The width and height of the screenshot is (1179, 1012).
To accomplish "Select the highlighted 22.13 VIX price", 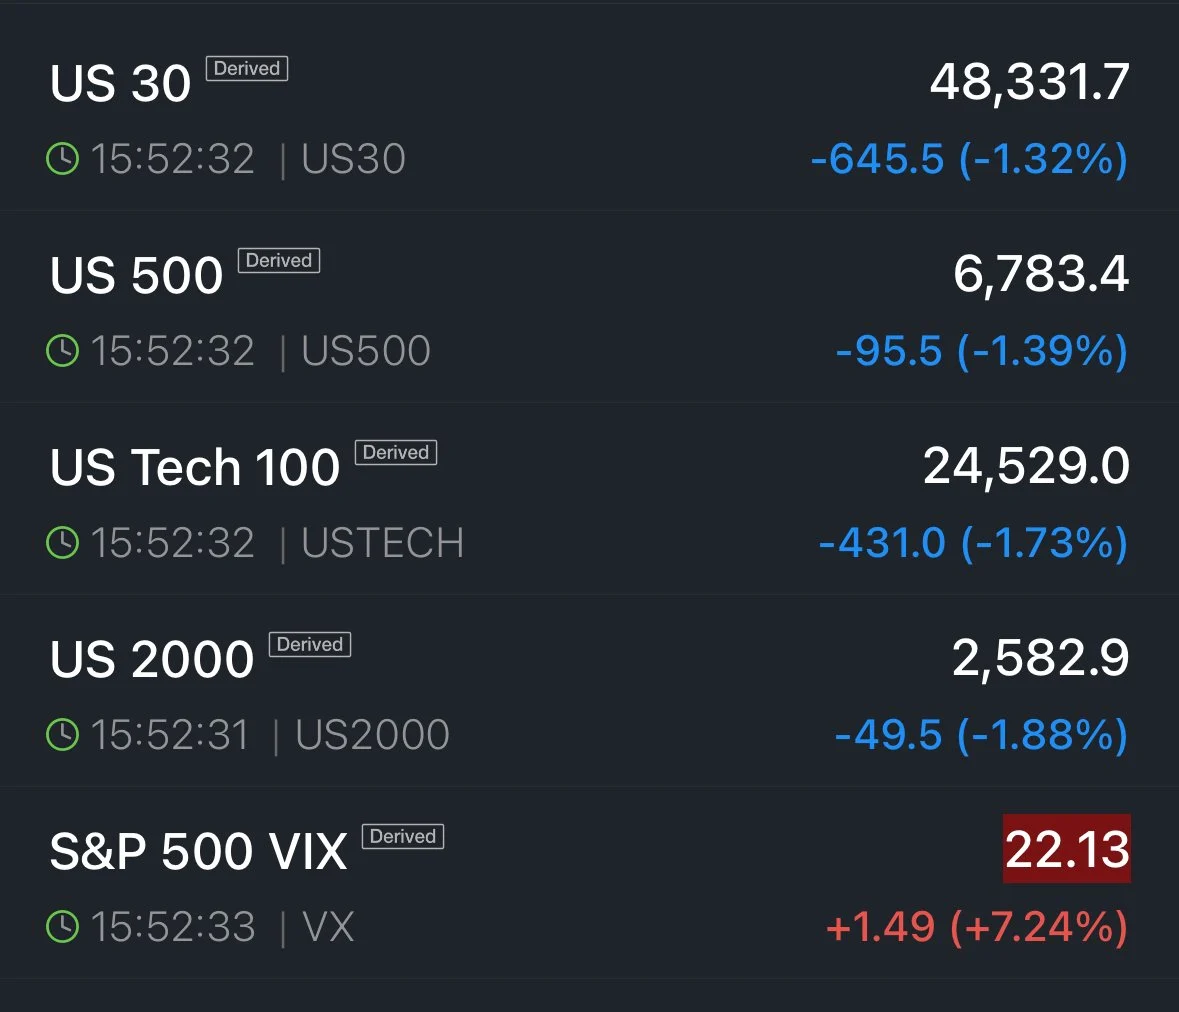I will pyautogui.click(x=1066, y=849).
